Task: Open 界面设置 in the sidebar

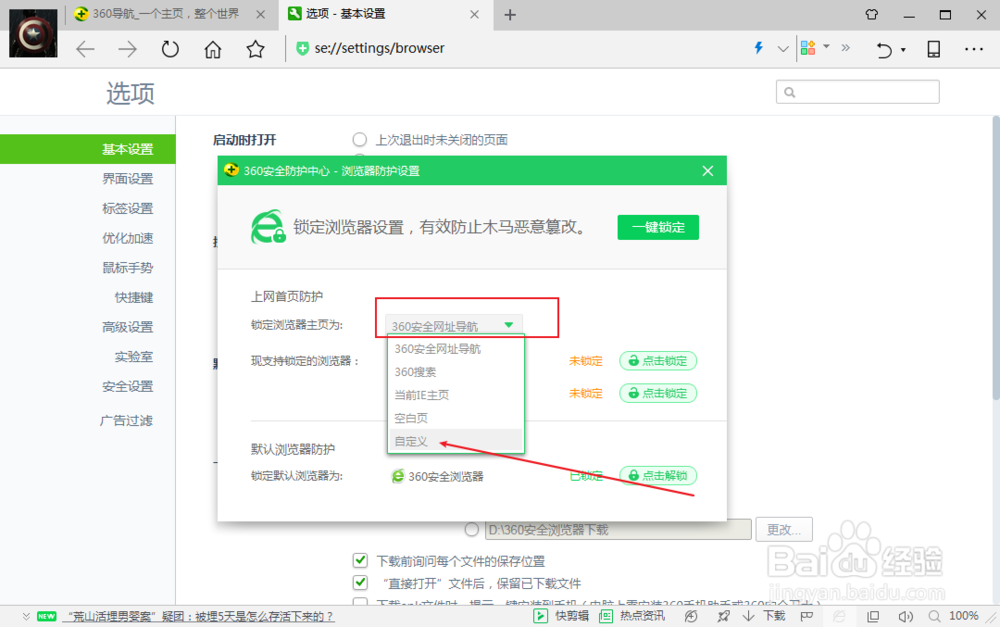Action: (128, 179)
